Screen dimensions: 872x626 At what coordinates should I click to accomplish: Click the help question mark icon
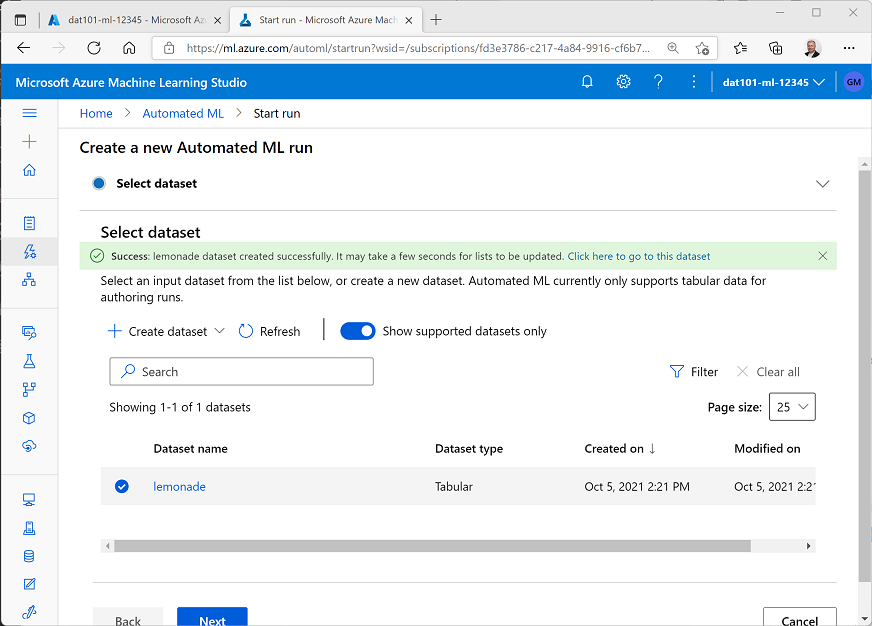[x=658, y=82]
